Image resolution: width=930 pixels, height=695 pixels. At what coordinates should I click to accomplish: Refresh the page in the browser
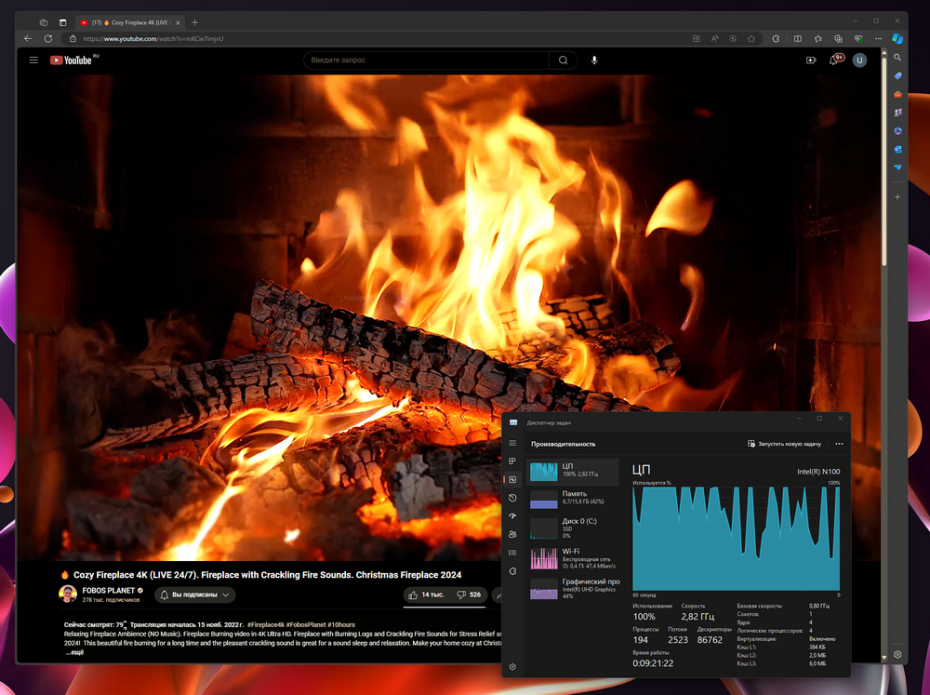(48, 39)
